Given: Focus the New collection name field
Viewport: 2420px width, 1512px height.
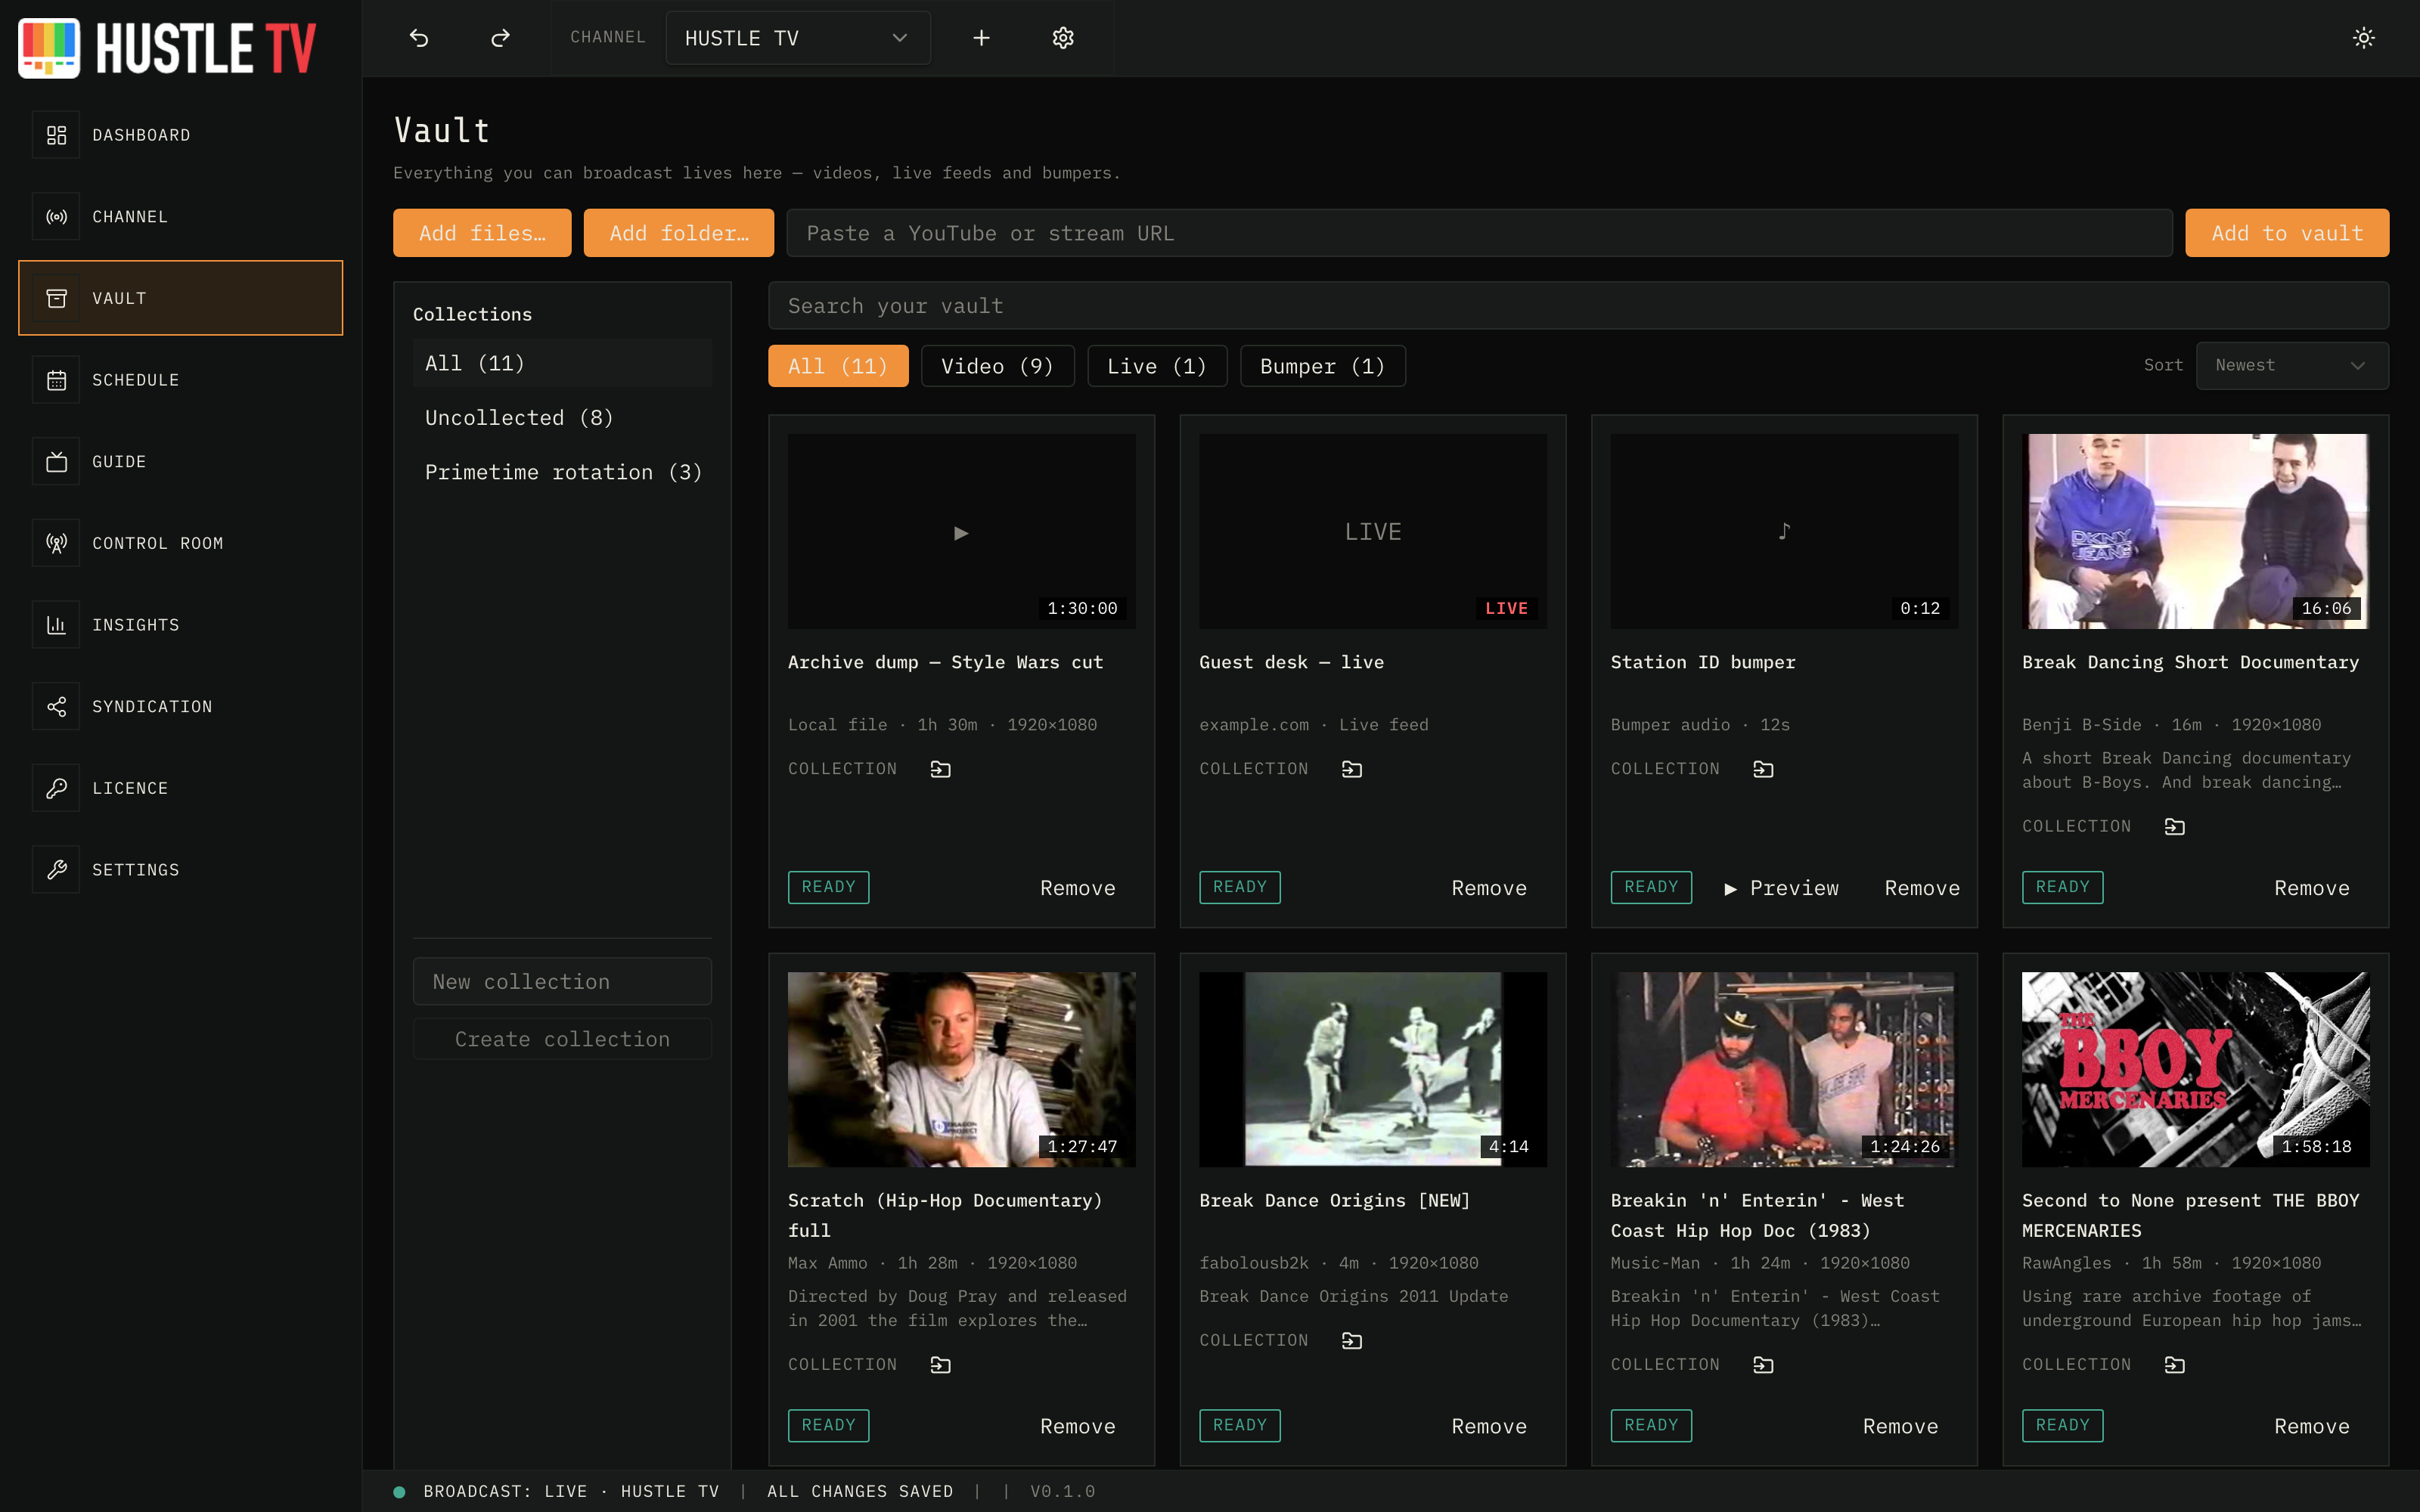Looking at the screenshot, I should [x=562, y=982].
